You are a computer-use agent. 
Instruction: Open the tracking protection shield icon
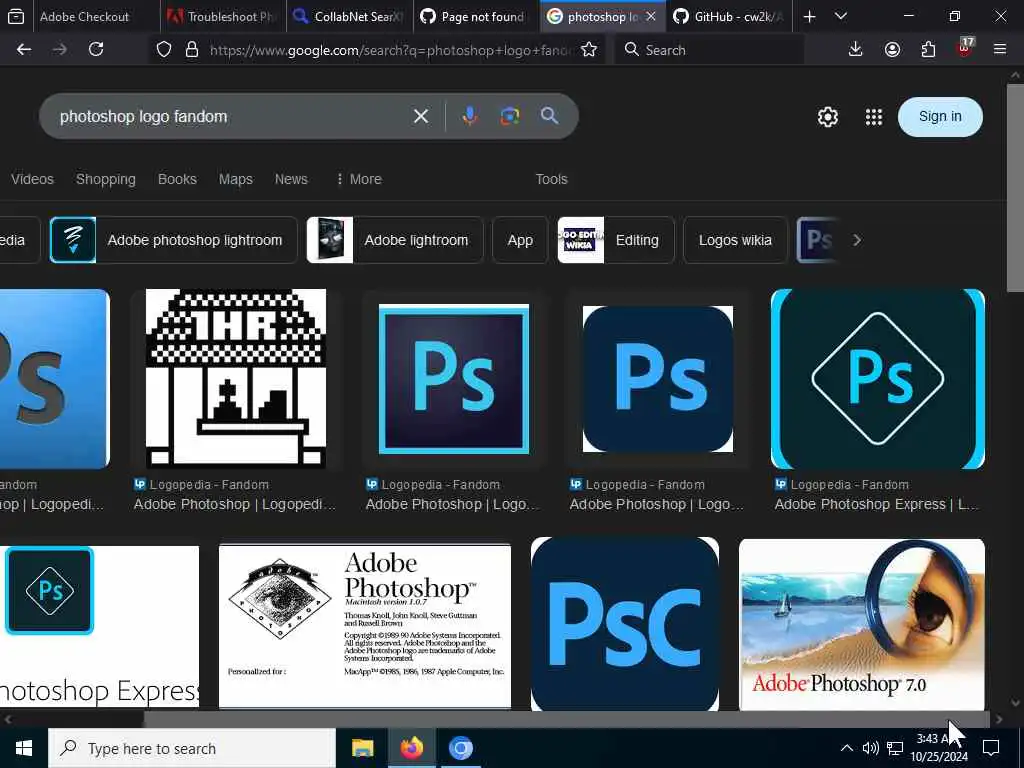pos(164,50)
